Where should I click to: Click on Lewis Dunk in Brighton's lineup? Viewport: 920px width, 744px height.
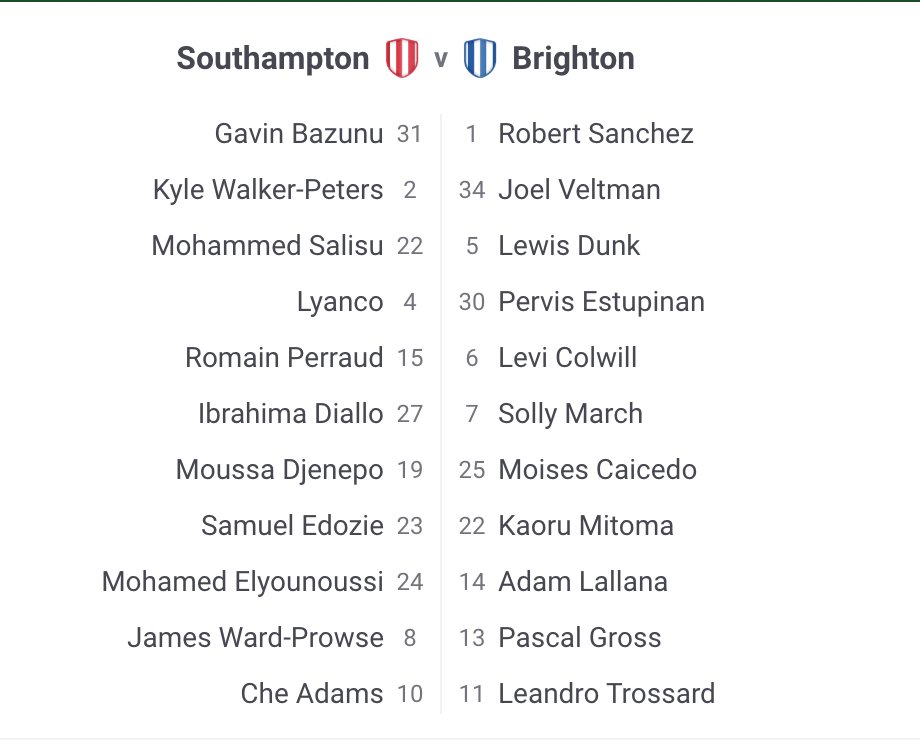569,246
